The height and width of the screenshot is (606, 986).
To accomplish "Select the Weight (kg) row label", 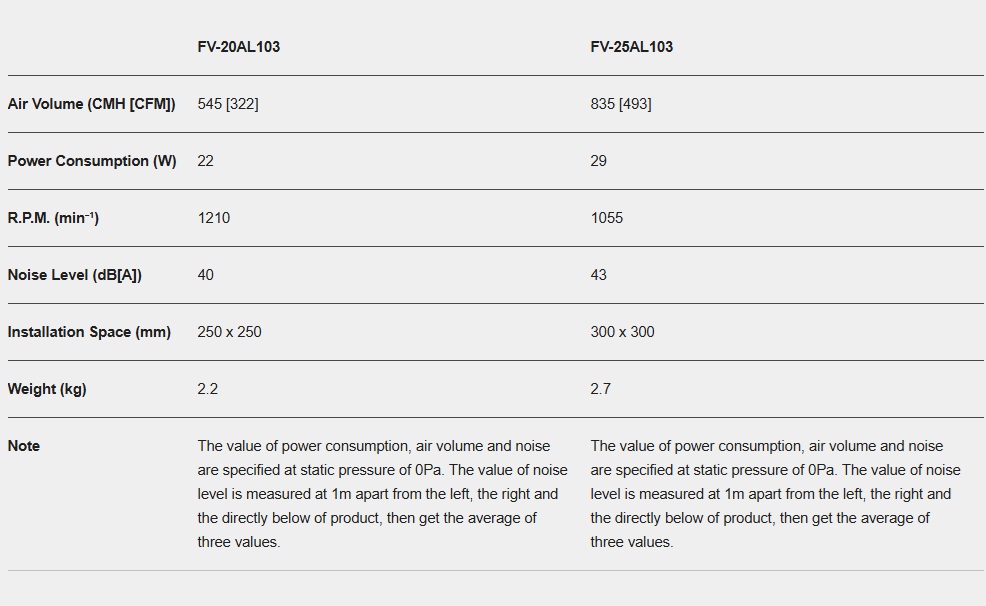I will (47, 389).
